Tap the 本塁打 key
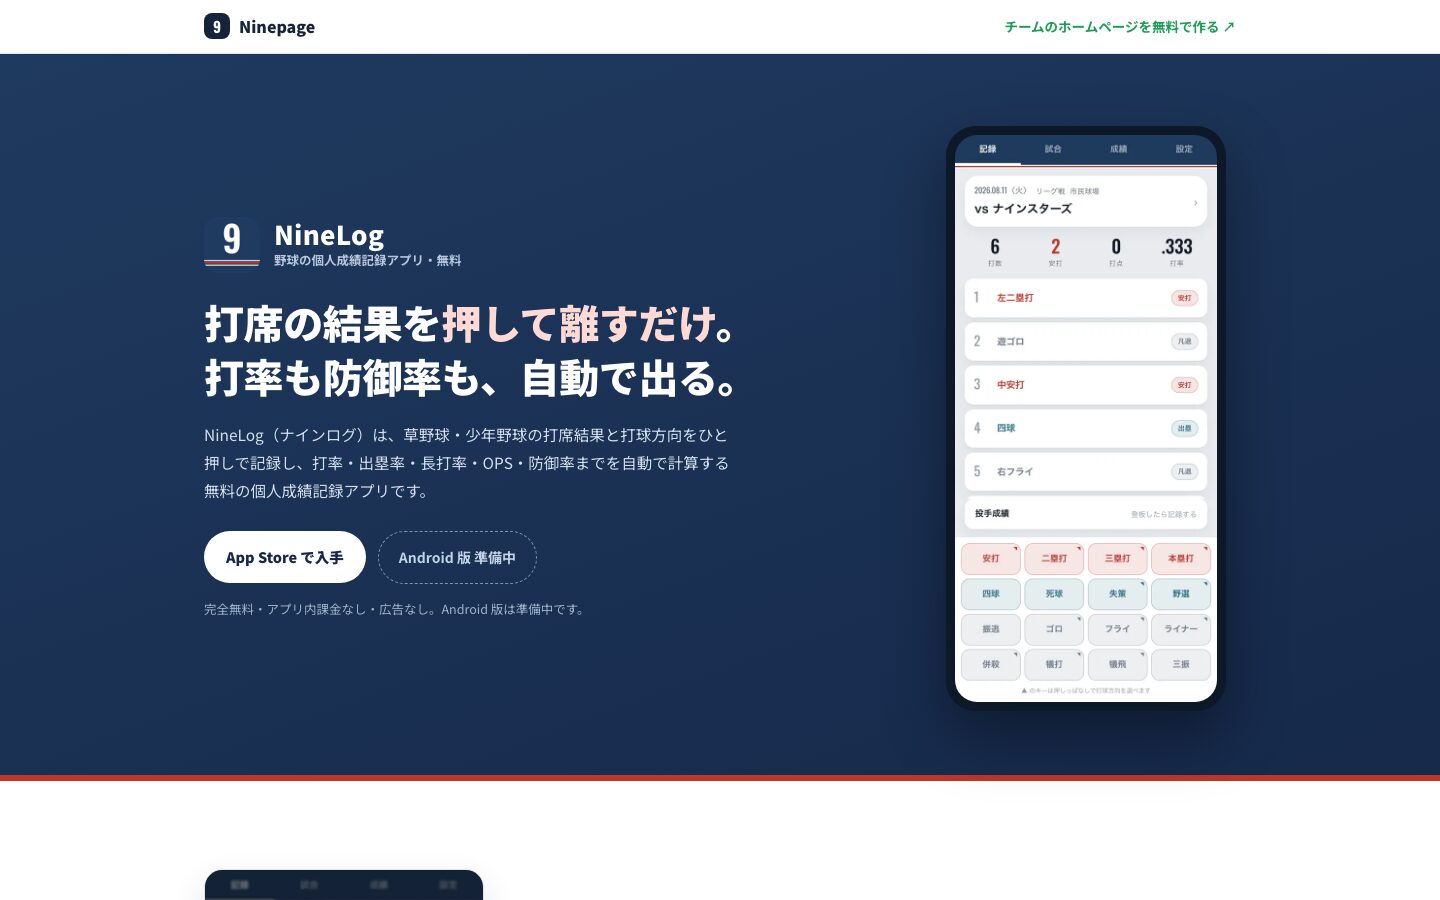The image size is (1440, 900). click(1181, 559)
